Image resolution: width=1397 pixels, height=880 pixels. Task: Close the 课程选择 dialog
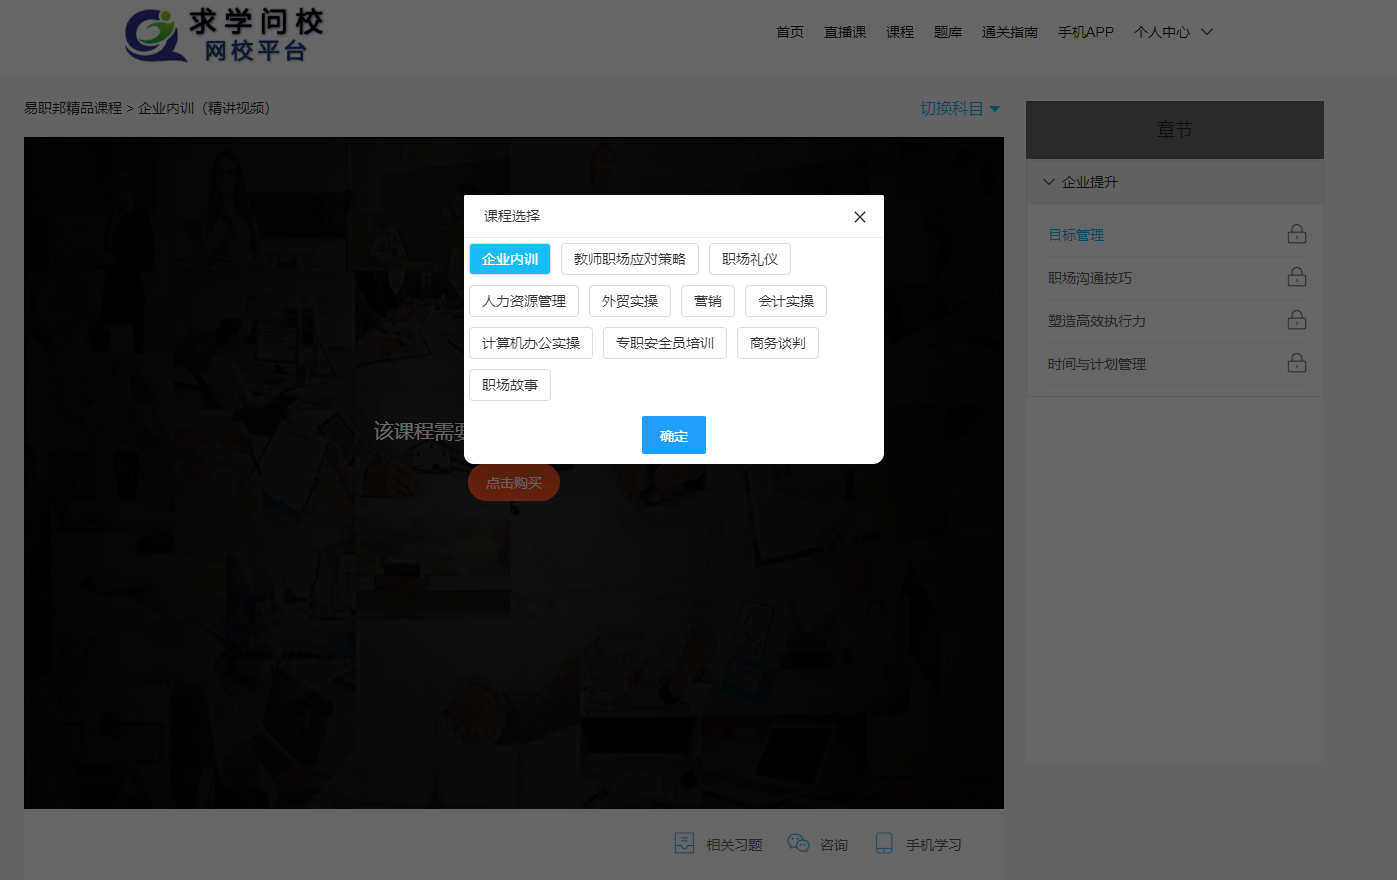[859, 216]
